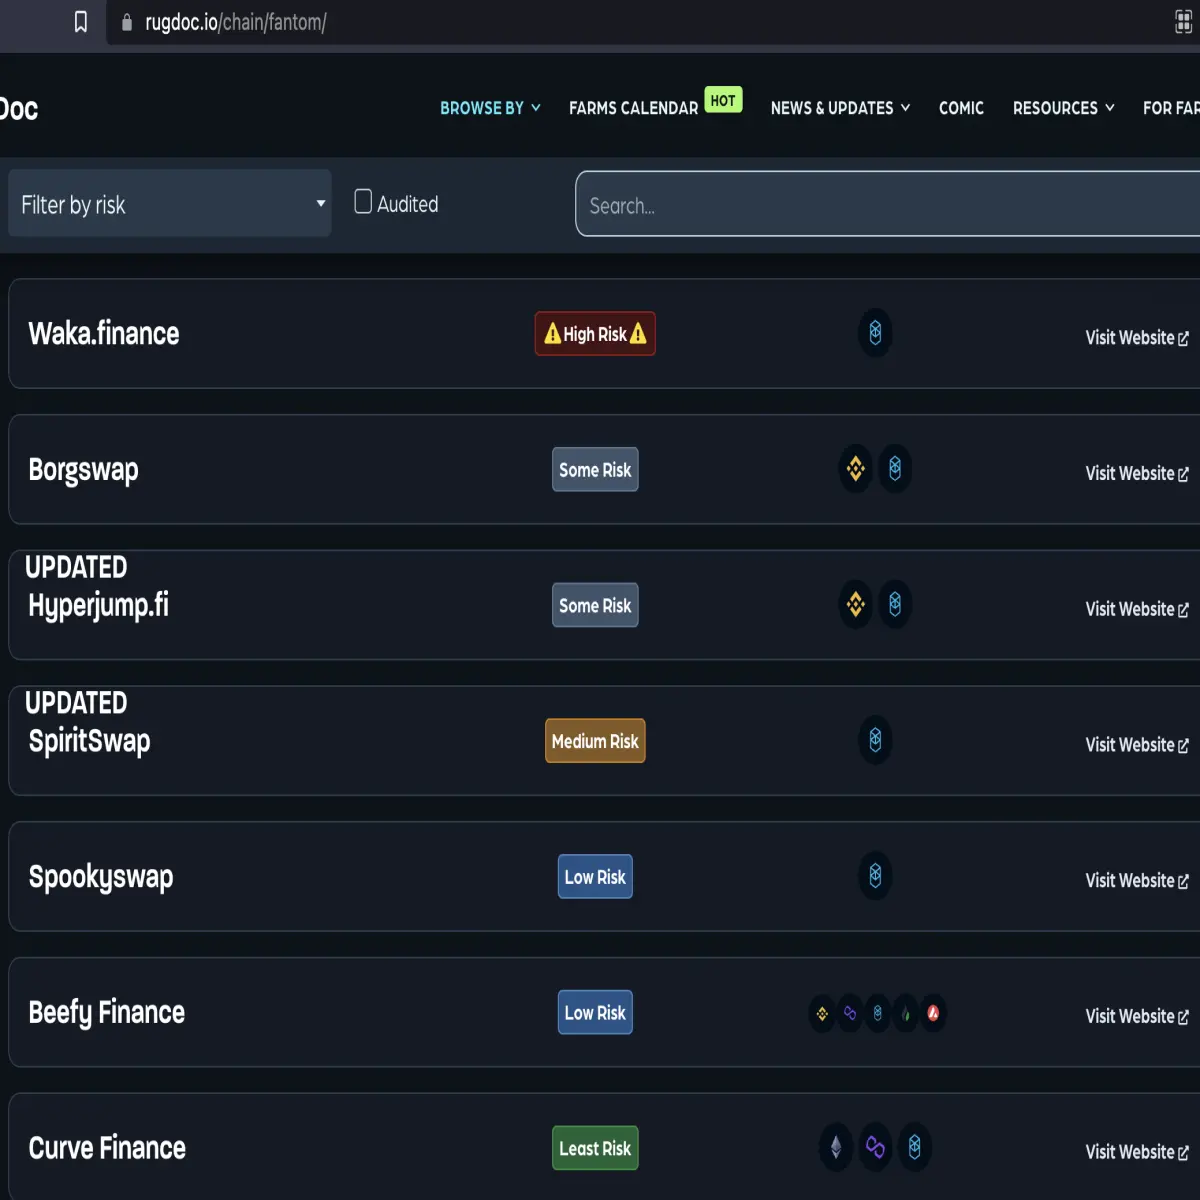Click the rugdoc.io address bar URL
This screenshot has width=1200, height=1200.
(x=236, y=22)
